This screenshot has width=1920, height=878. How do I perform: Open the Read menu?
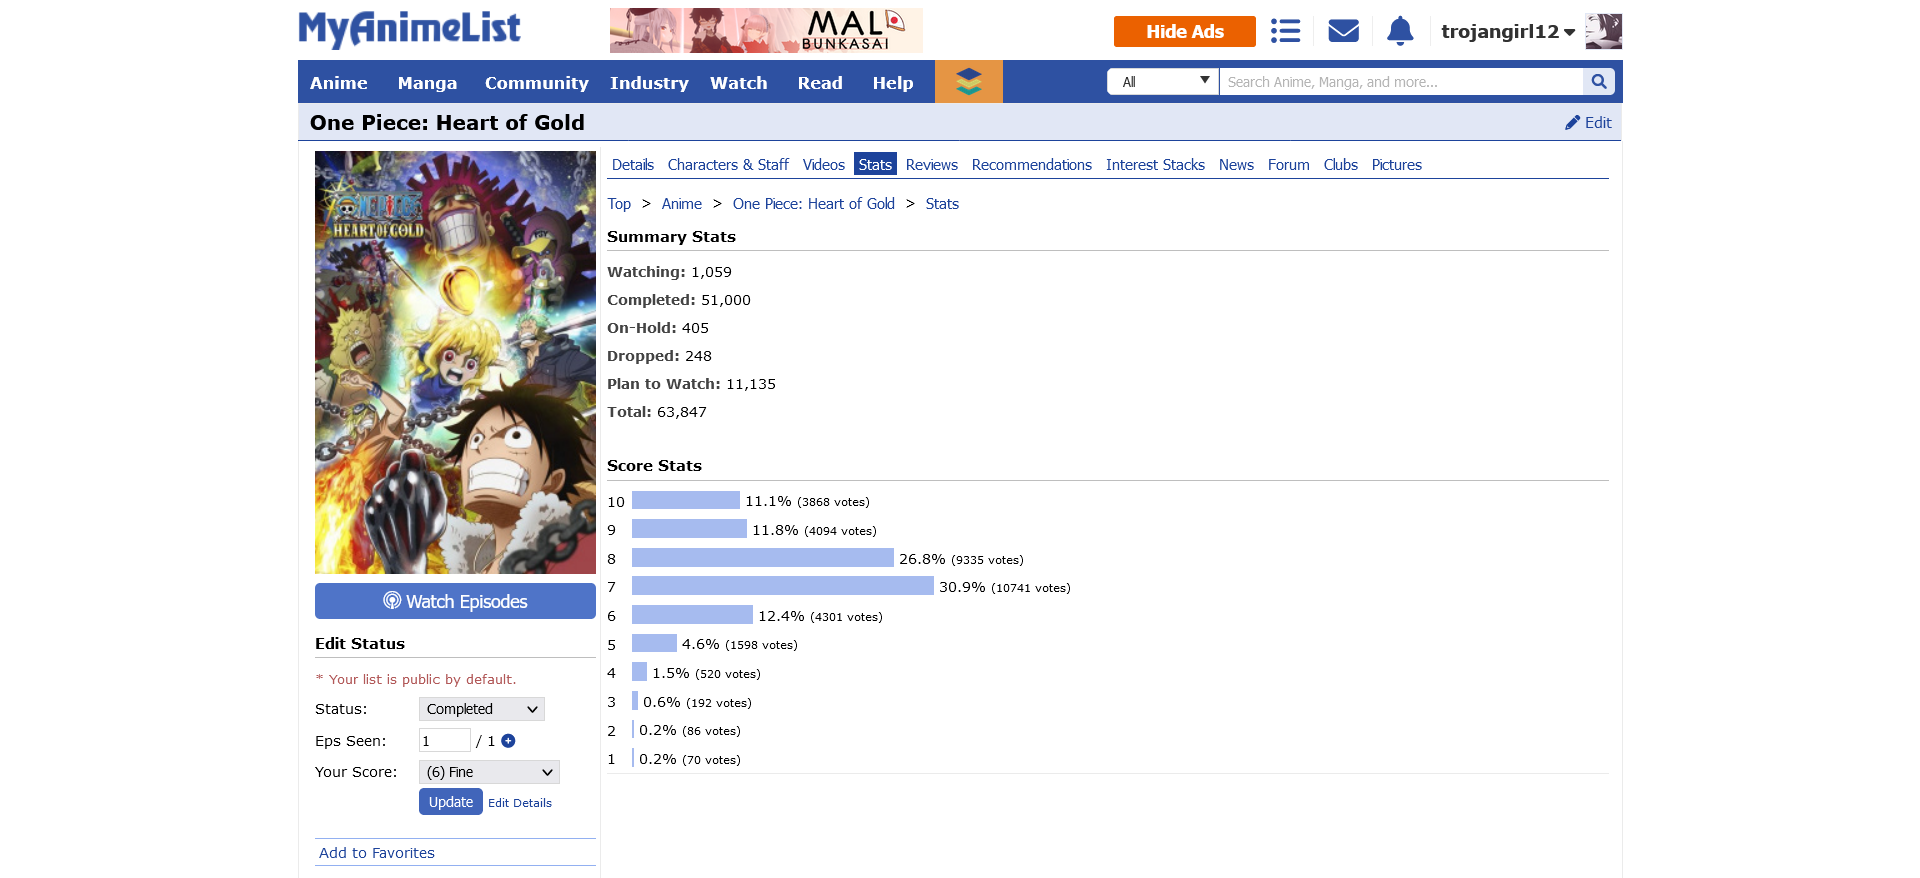coord(820,83)
